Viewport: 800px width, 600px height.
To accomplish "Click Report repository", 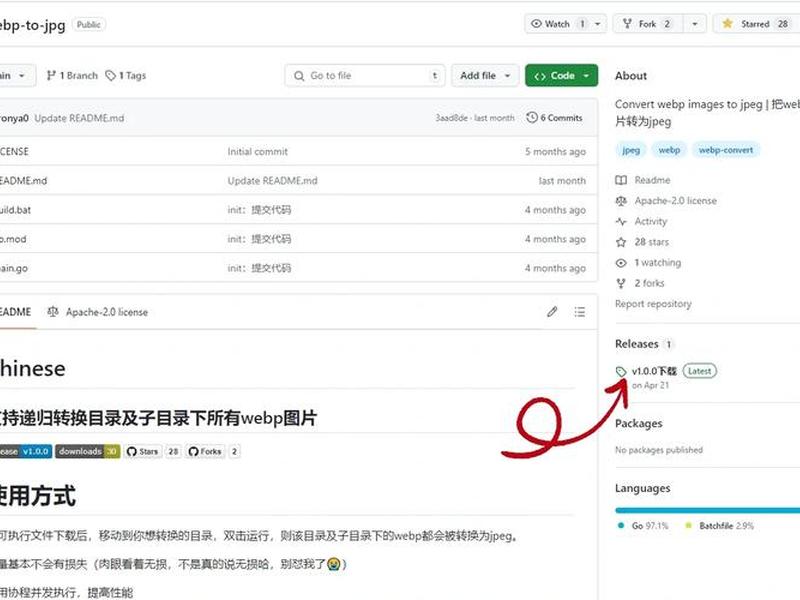I will pyautogui.click(x=654, y=304).
